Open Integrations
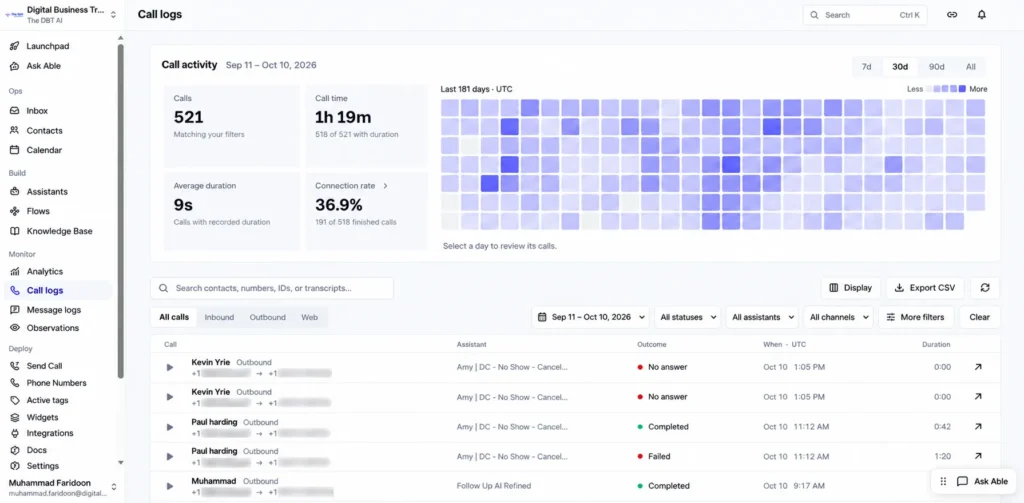 point(50,433)
